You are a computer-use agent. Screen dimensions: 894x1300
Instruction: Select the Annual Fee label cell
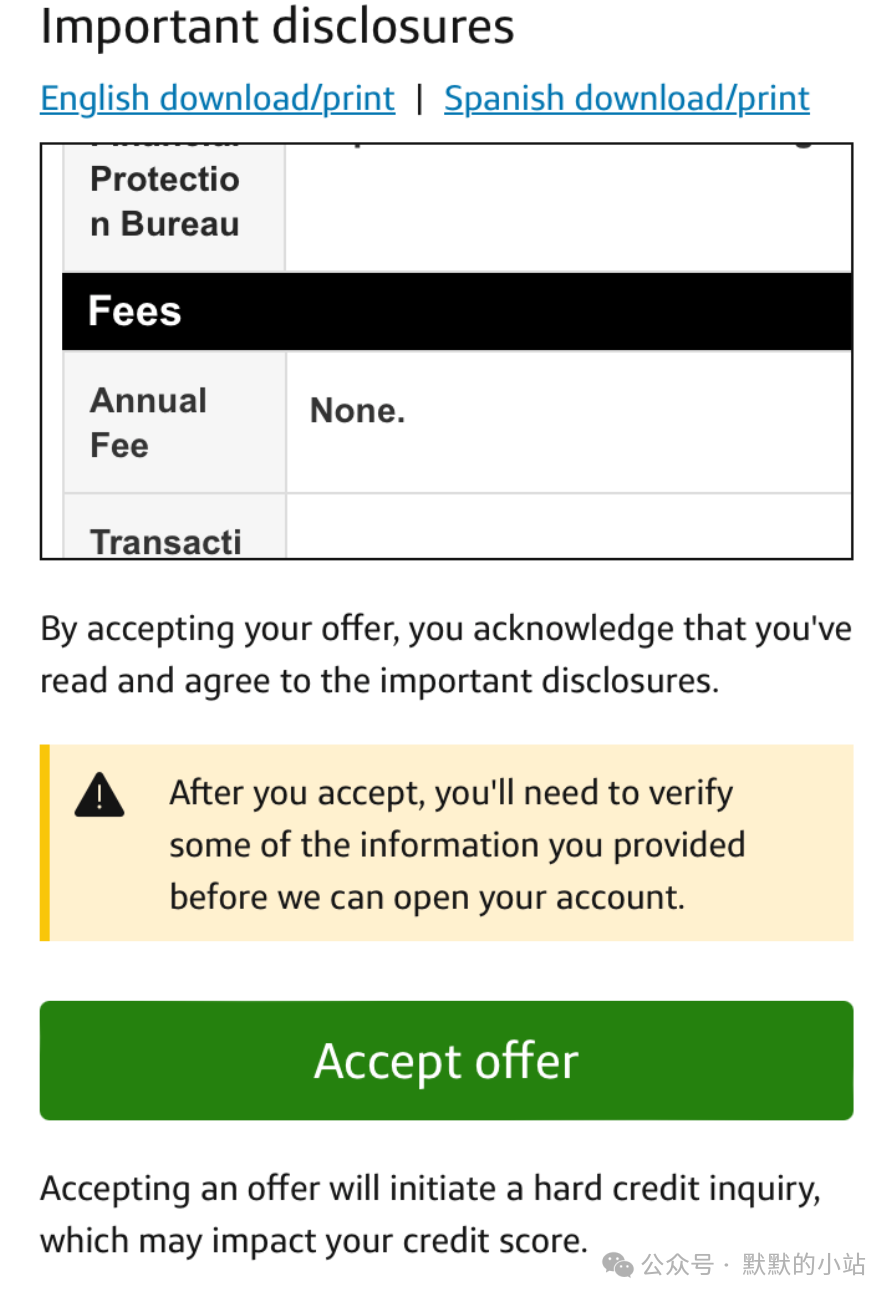pyautogui.click(x=175, y=422)
